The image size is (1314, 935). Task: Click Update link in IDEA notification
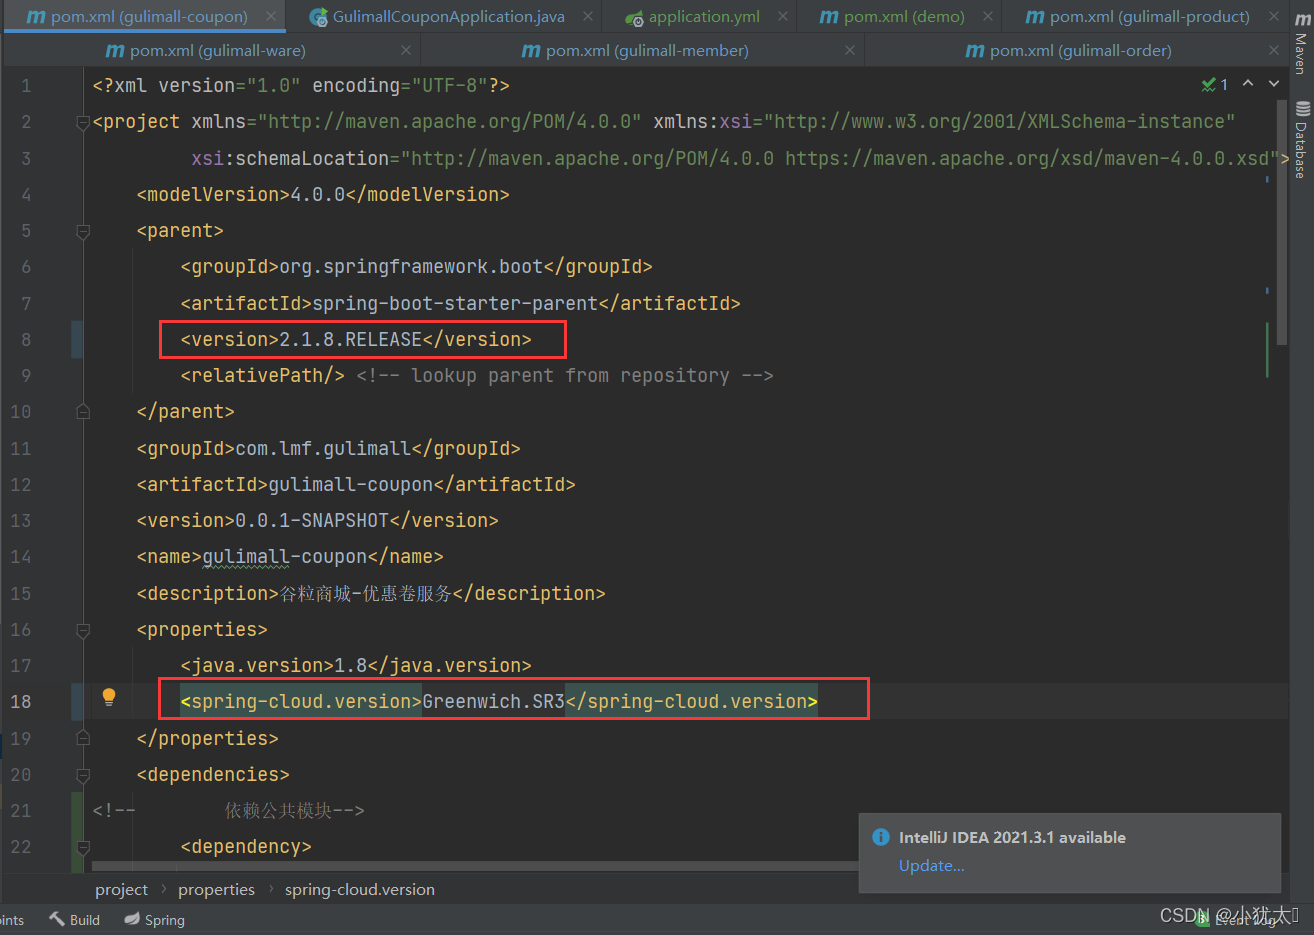pyautogui.click(x=931, y=866)
